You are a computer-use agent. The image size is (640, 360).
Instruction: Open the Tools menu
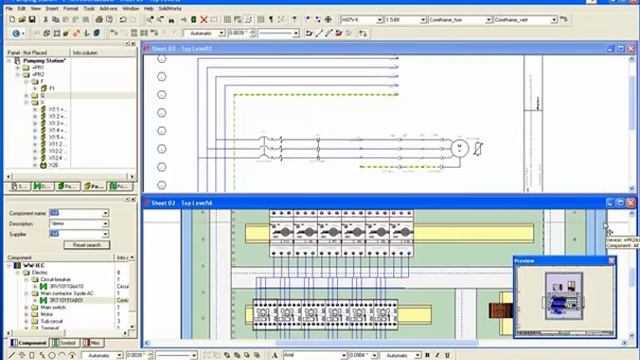pyautogui.click(x=89, y=9)
